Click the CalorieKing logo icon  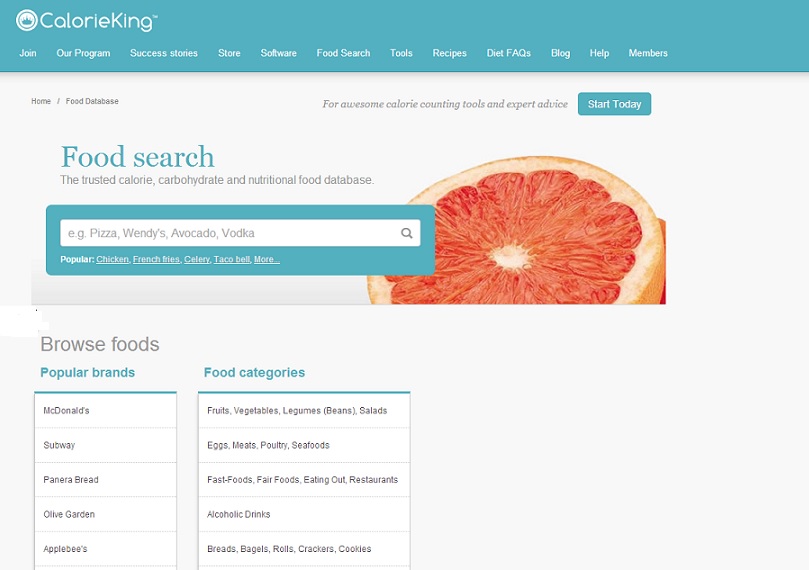(26, 21)
